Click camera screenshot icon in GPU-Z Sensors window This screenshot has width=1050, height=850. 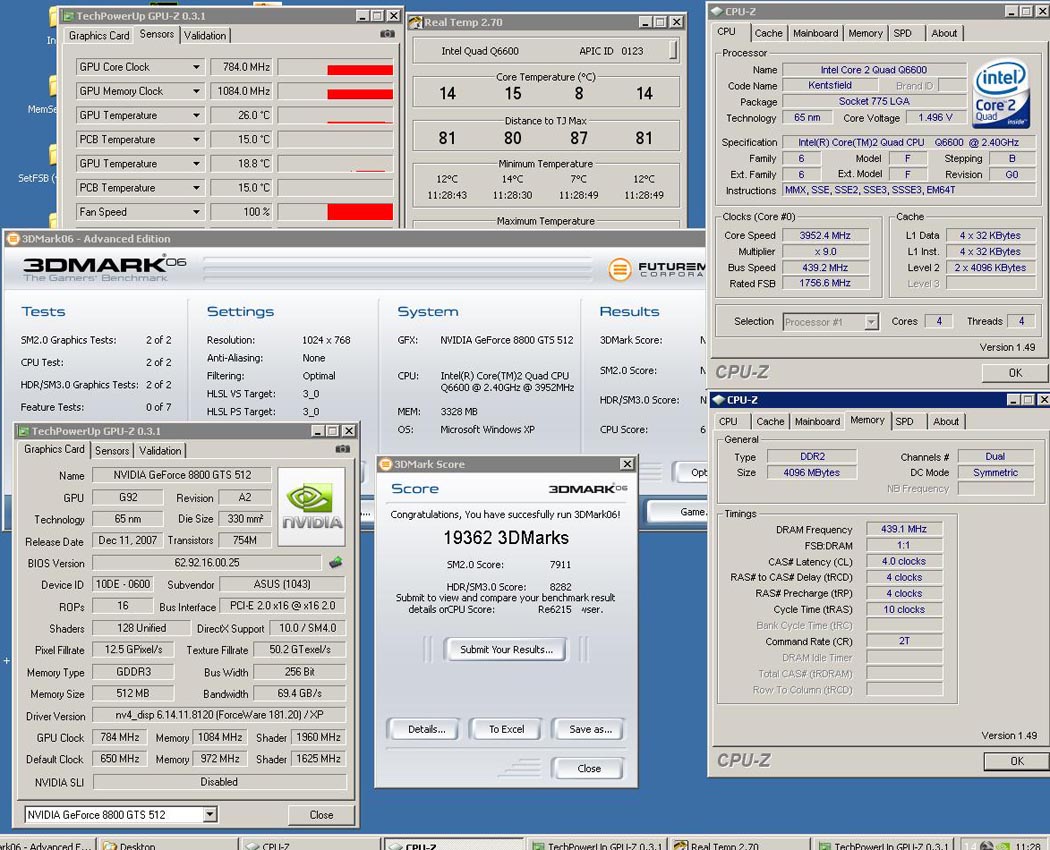coord(387,33)
